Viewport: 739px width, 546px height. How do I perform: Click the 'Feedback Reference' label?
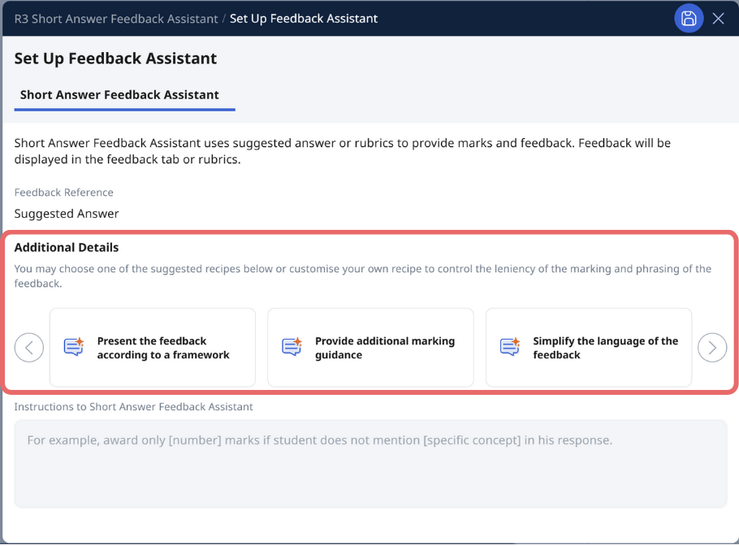click(x=64, y=192)
